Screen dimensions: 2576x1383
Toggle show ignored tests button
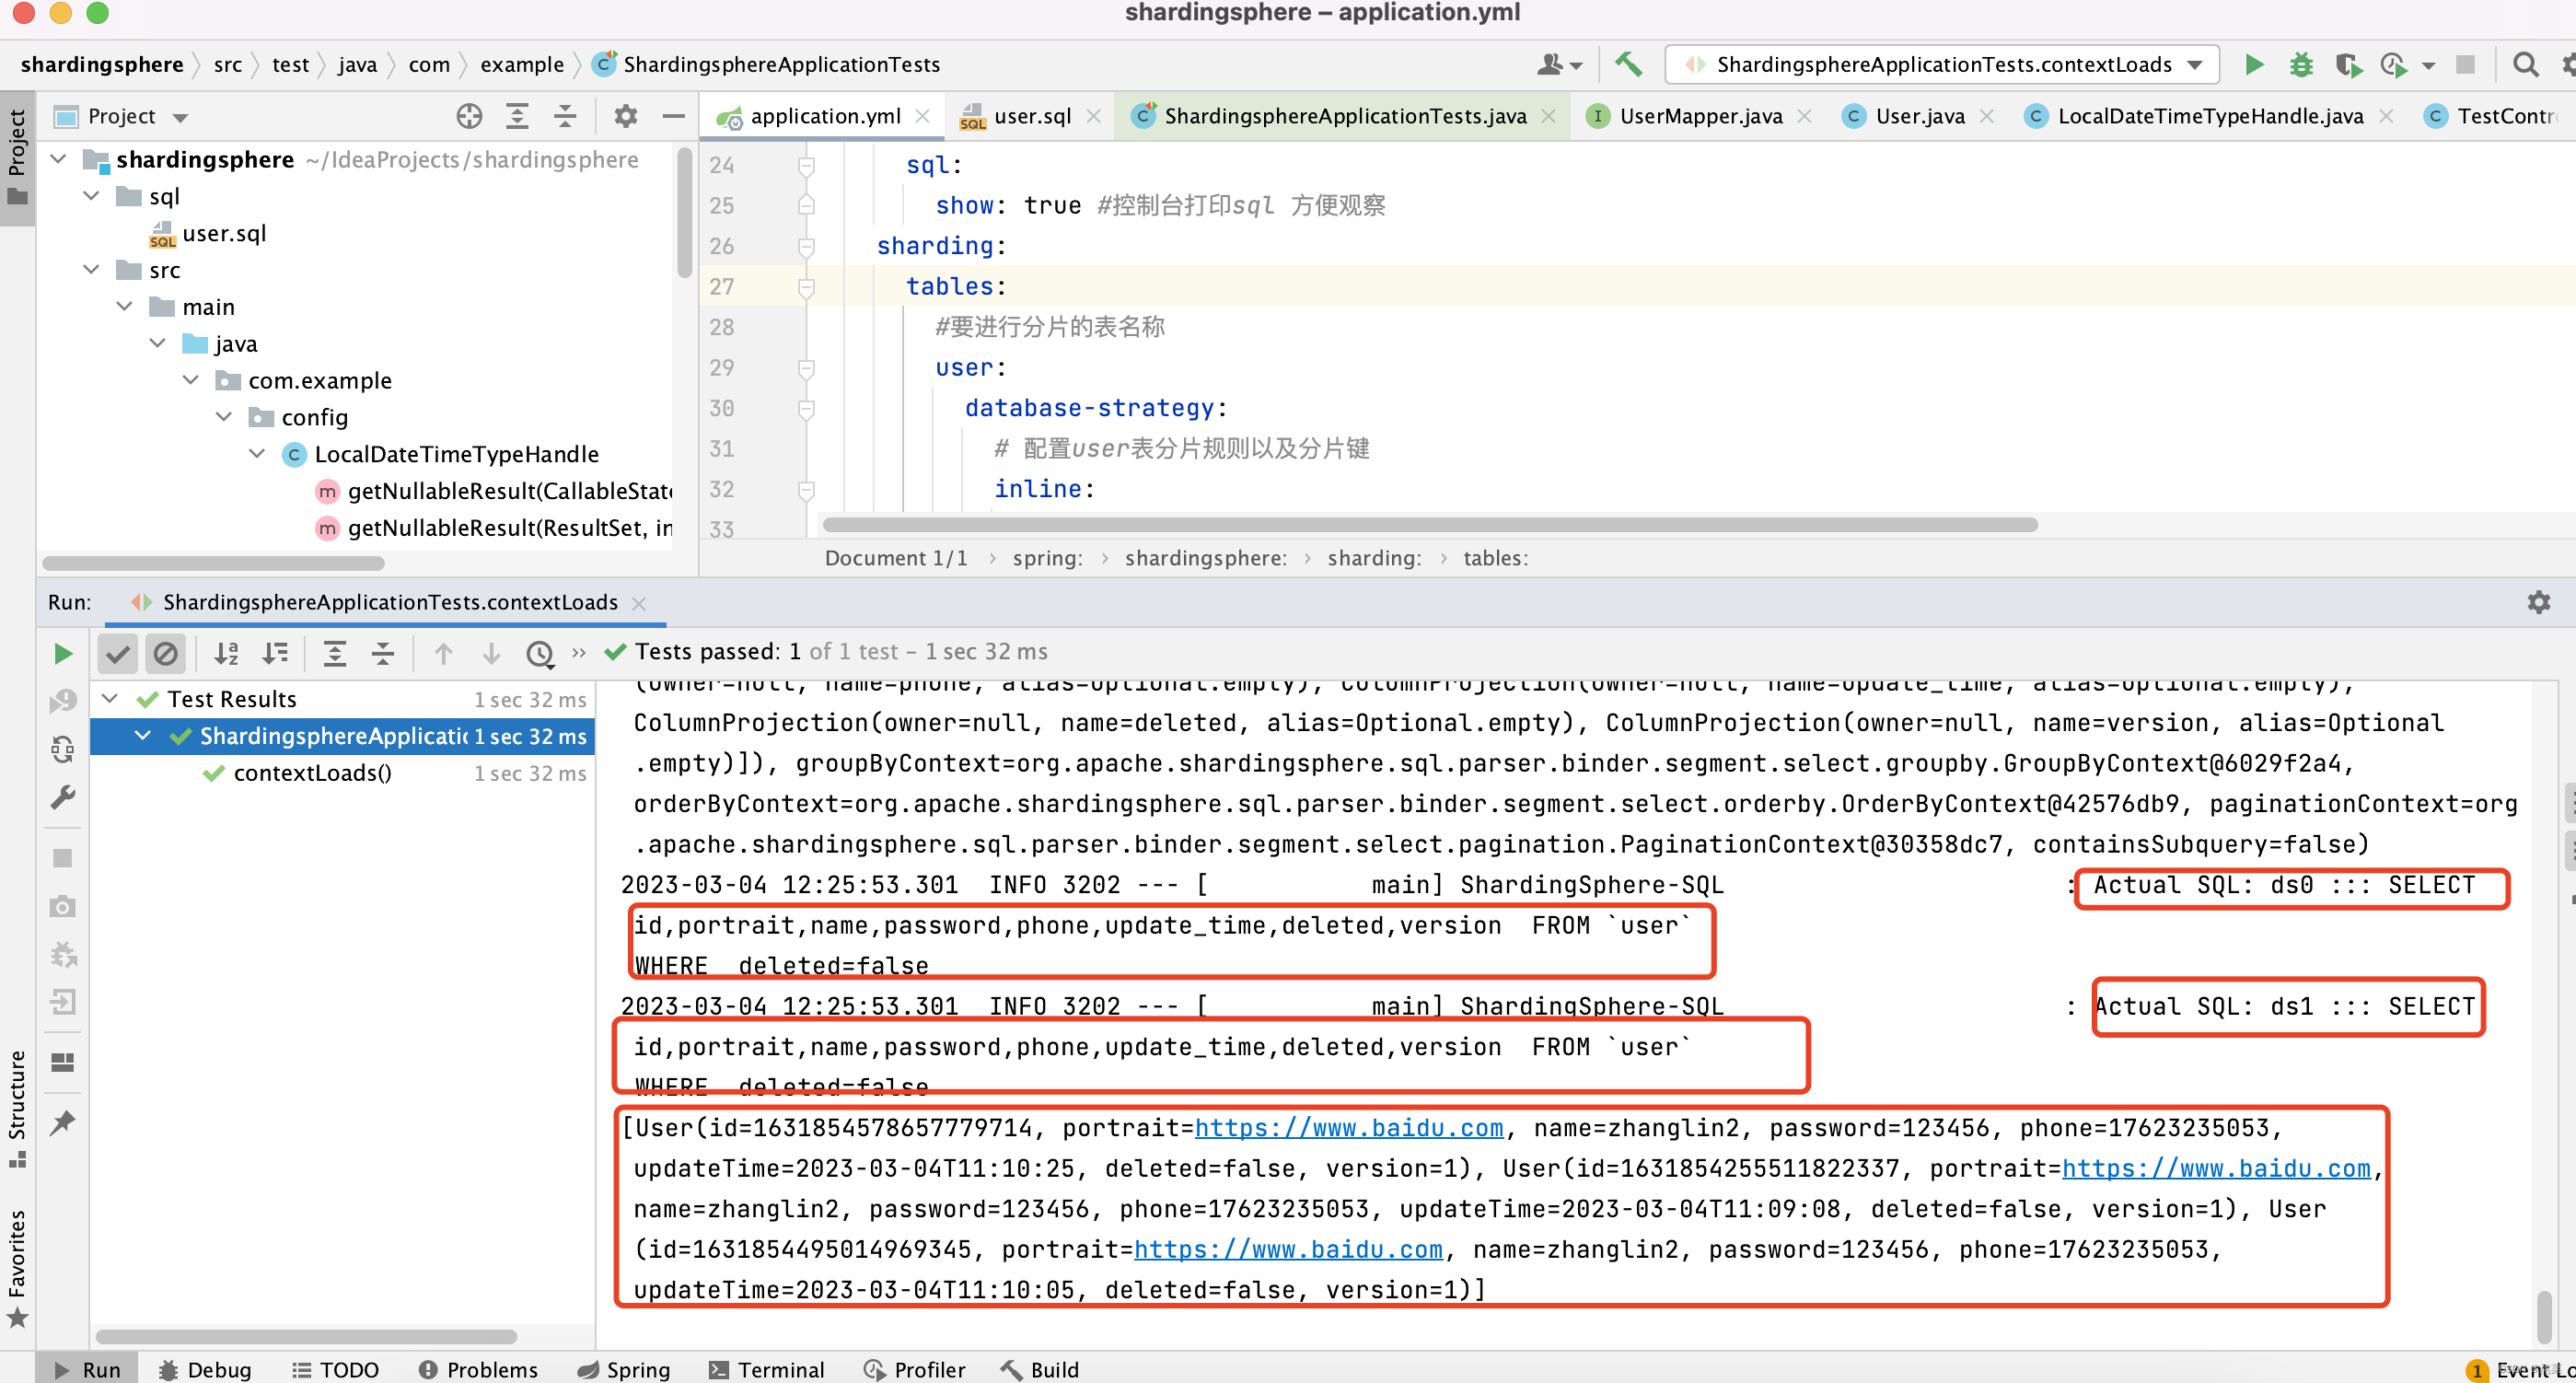pyautogui.click(x=166, y=654)
